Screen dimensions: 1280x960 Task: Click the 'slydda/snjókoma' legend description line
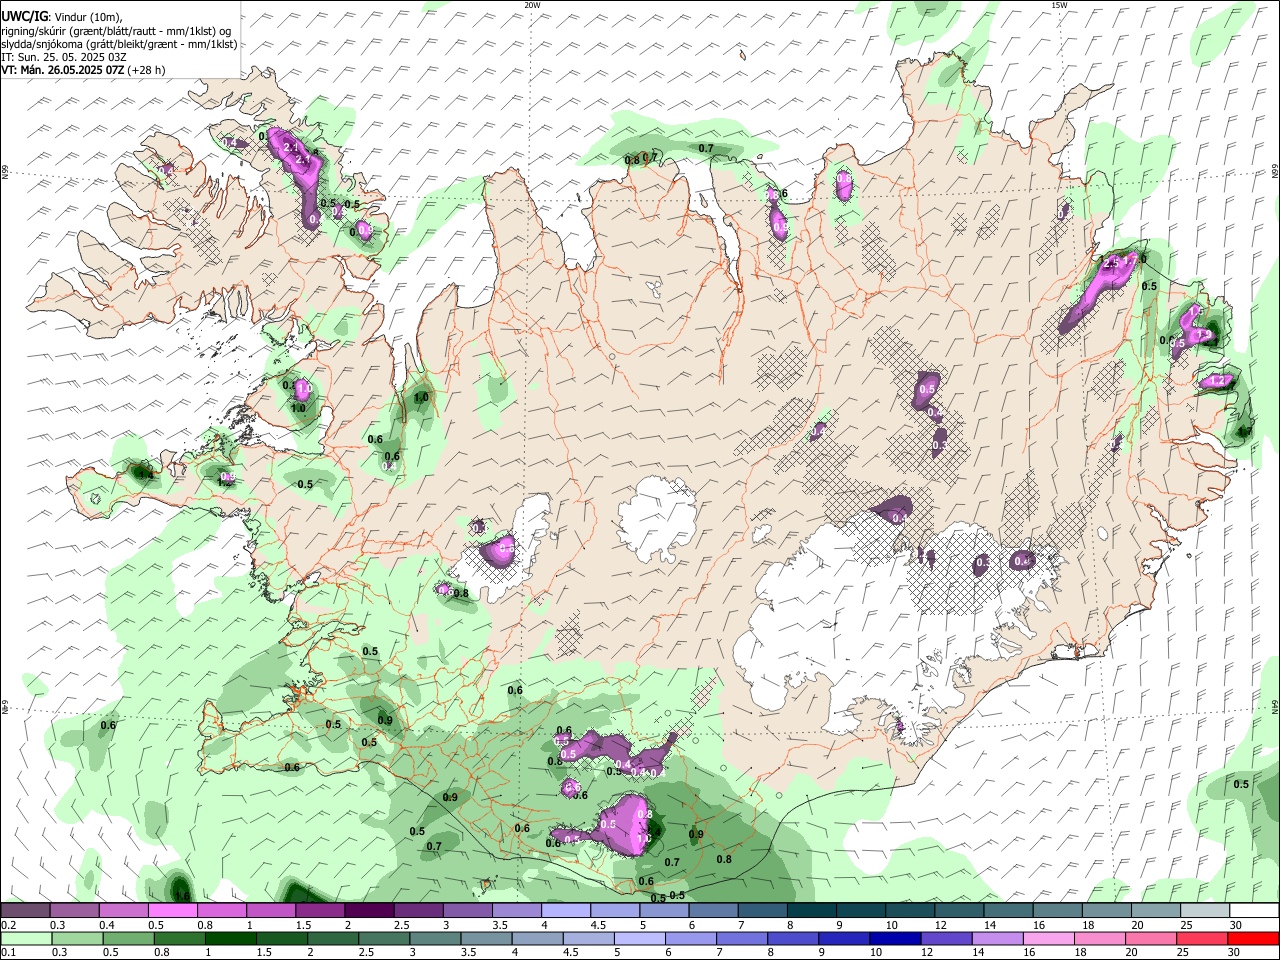[120, 44]
